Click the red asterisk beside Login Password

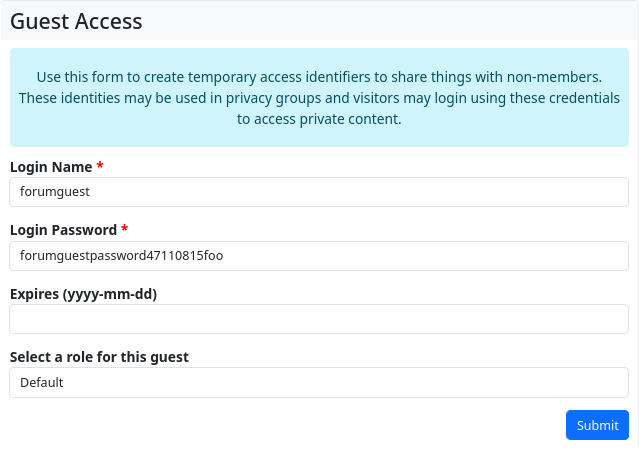click(x=125, y=230)
